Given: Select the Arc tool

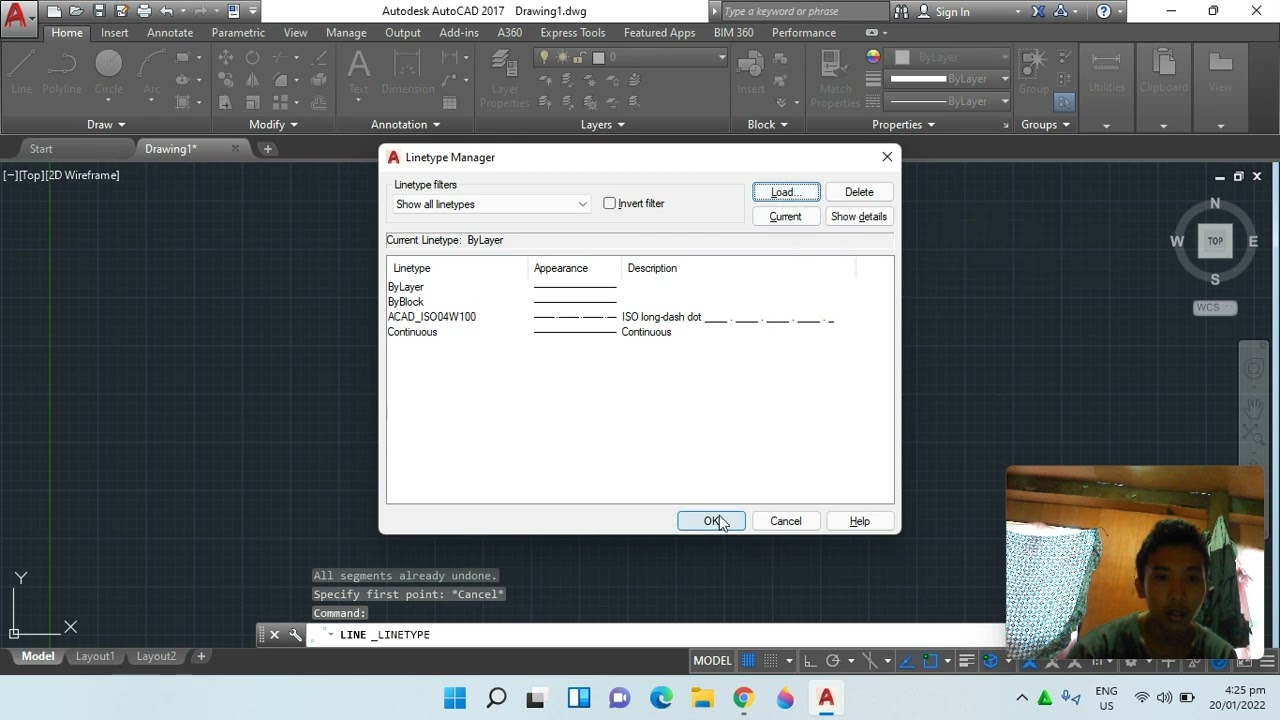Looking at the screenshot, I should pos(152,73).
